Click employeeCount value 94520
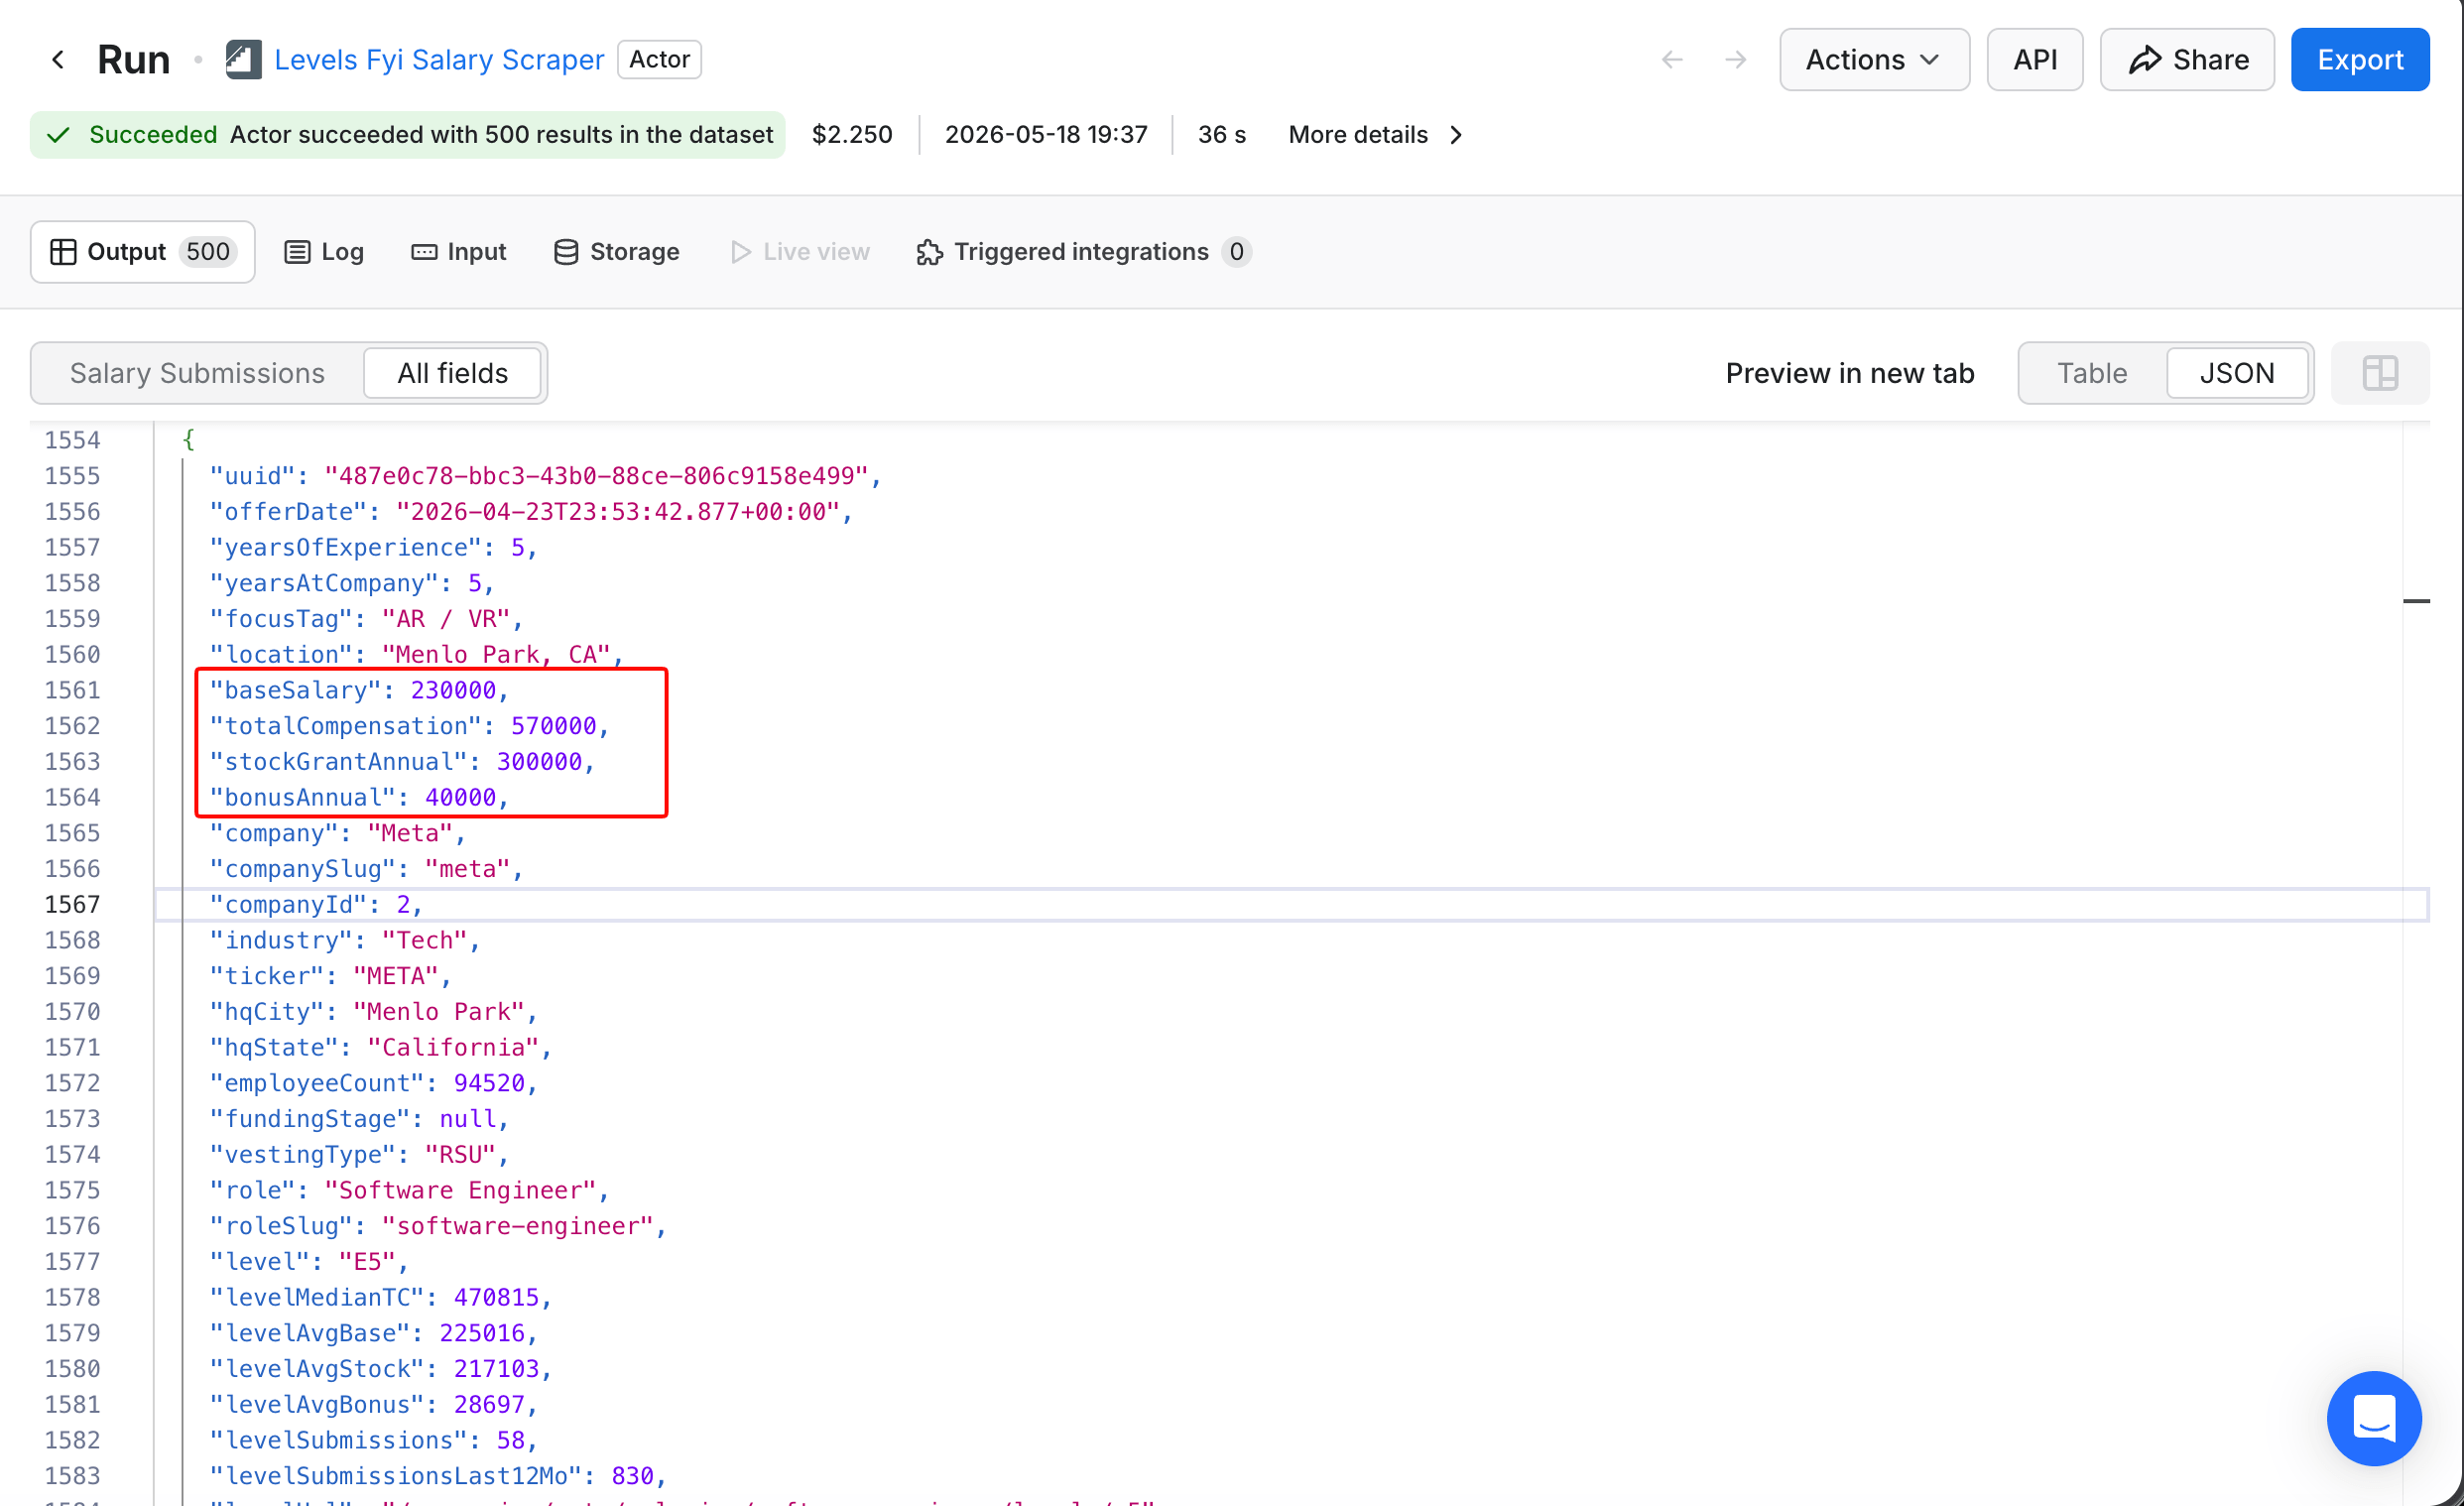 (489, 1083)
